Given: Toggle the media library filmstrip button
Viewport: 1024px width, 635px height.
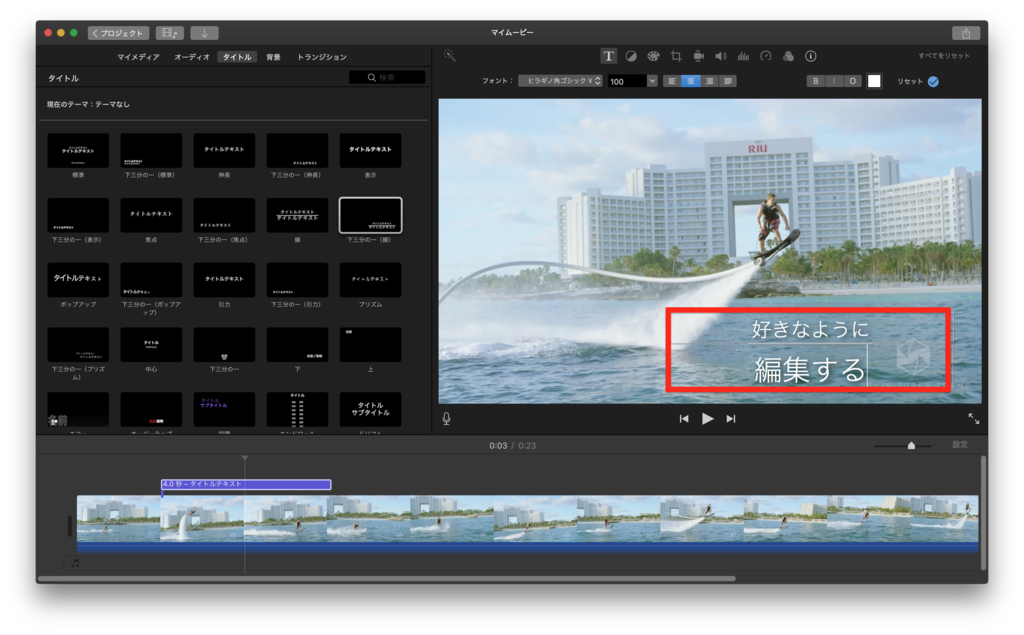Looking at the screenshot, I should [170, 33].
